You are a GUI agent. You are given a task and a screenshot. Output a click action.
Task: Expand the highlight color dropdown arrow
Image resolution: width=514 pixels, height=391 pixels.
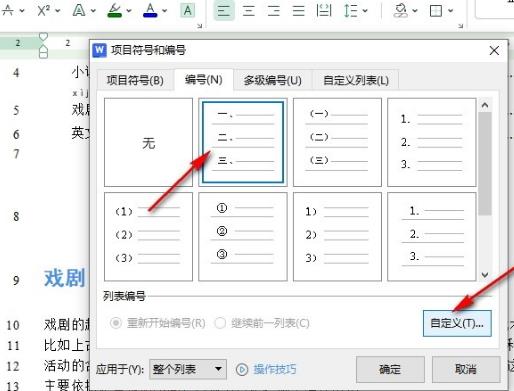tap(129, 11)
